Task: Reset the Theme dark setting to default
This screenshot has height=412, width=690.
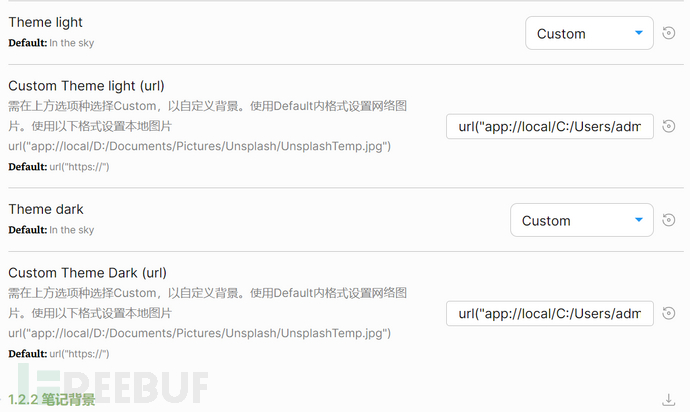Action: pyautogui.click(x=669, y=220)
